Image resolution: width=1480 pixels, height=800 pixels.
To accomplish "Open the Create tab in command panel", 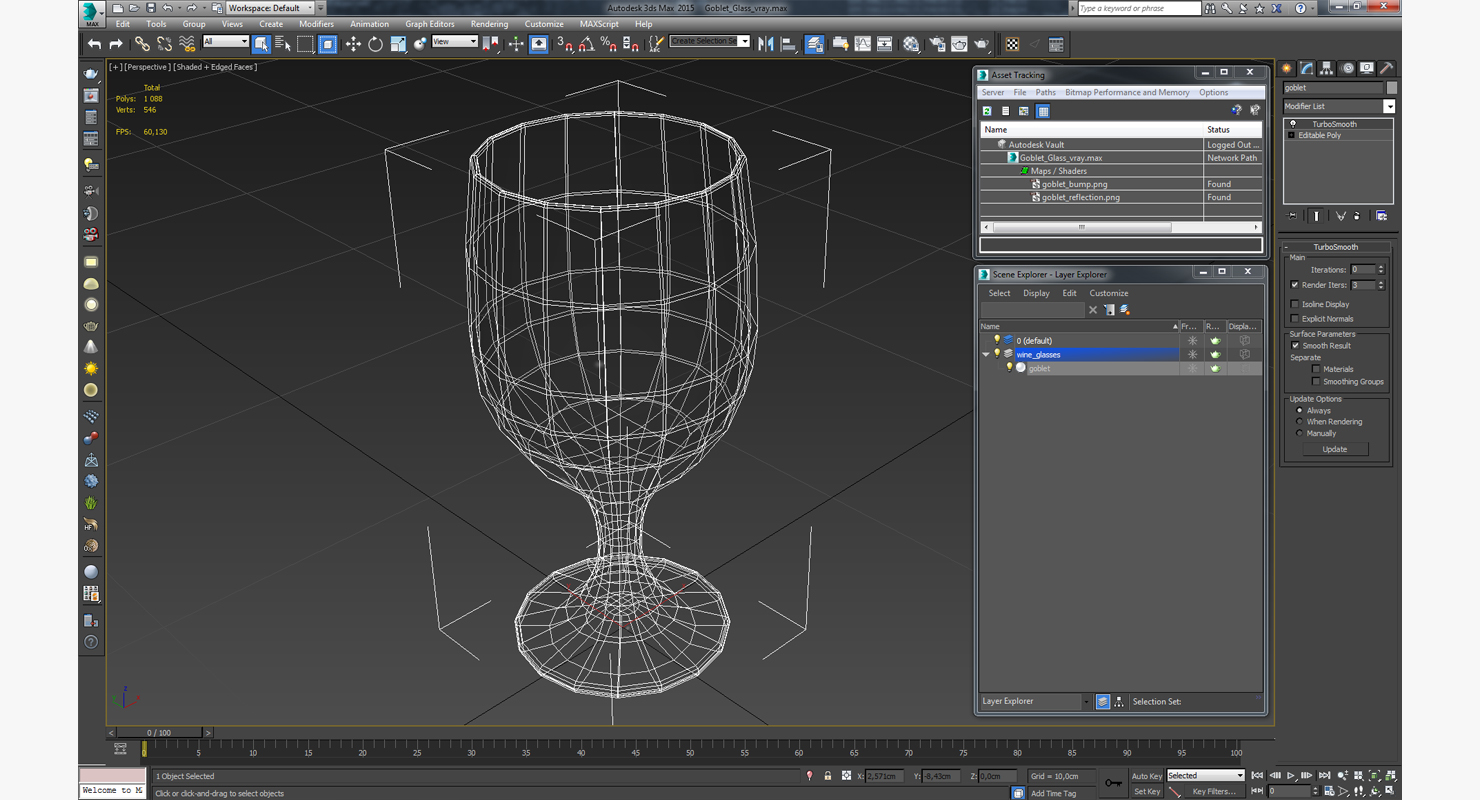I will coord(1287,68).
